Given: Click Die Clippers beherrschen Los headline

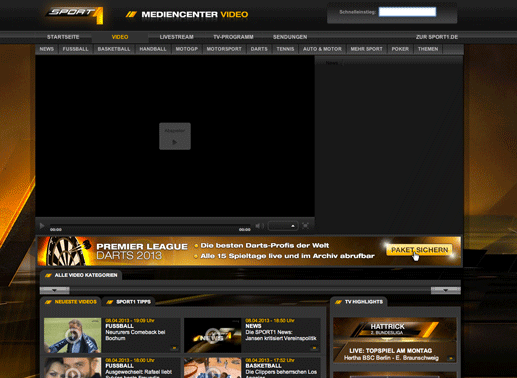Looking at the screenshot, I should click(x=281, y=372).
